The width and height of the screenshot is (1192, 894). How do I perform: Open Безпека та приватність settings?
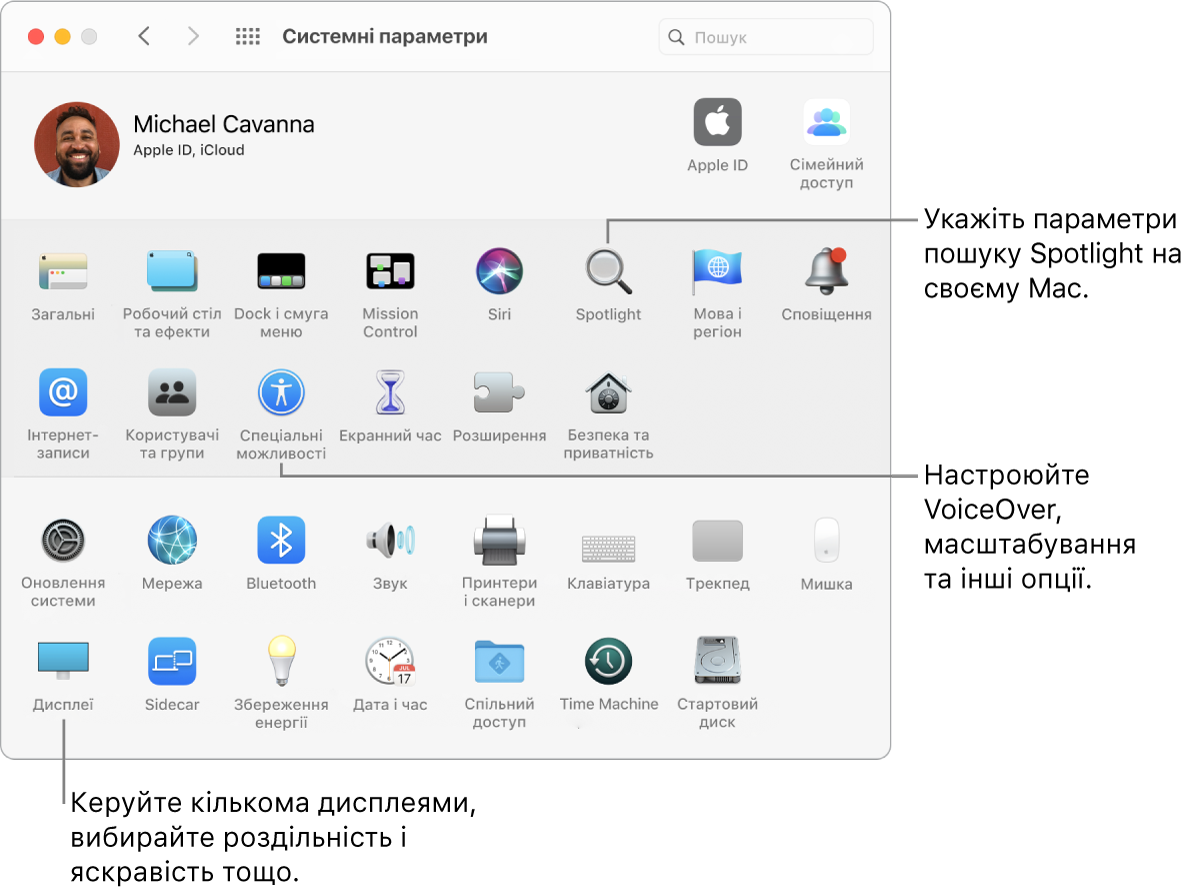[608, 393]
